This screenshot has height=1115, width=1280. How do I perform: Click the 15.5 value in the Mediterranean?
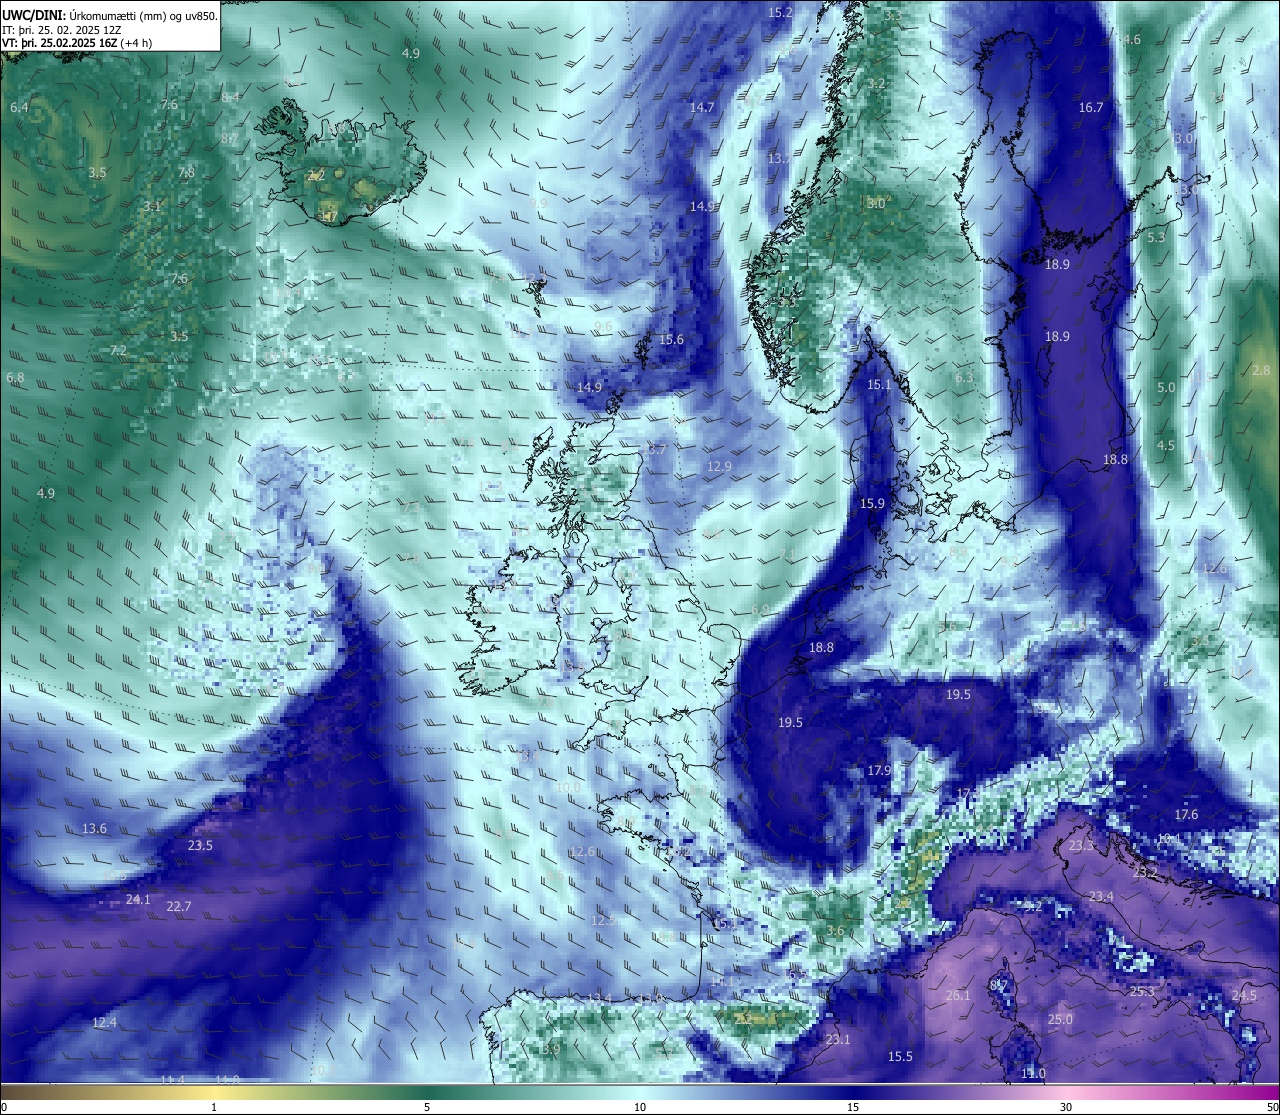coord(900,1056)
